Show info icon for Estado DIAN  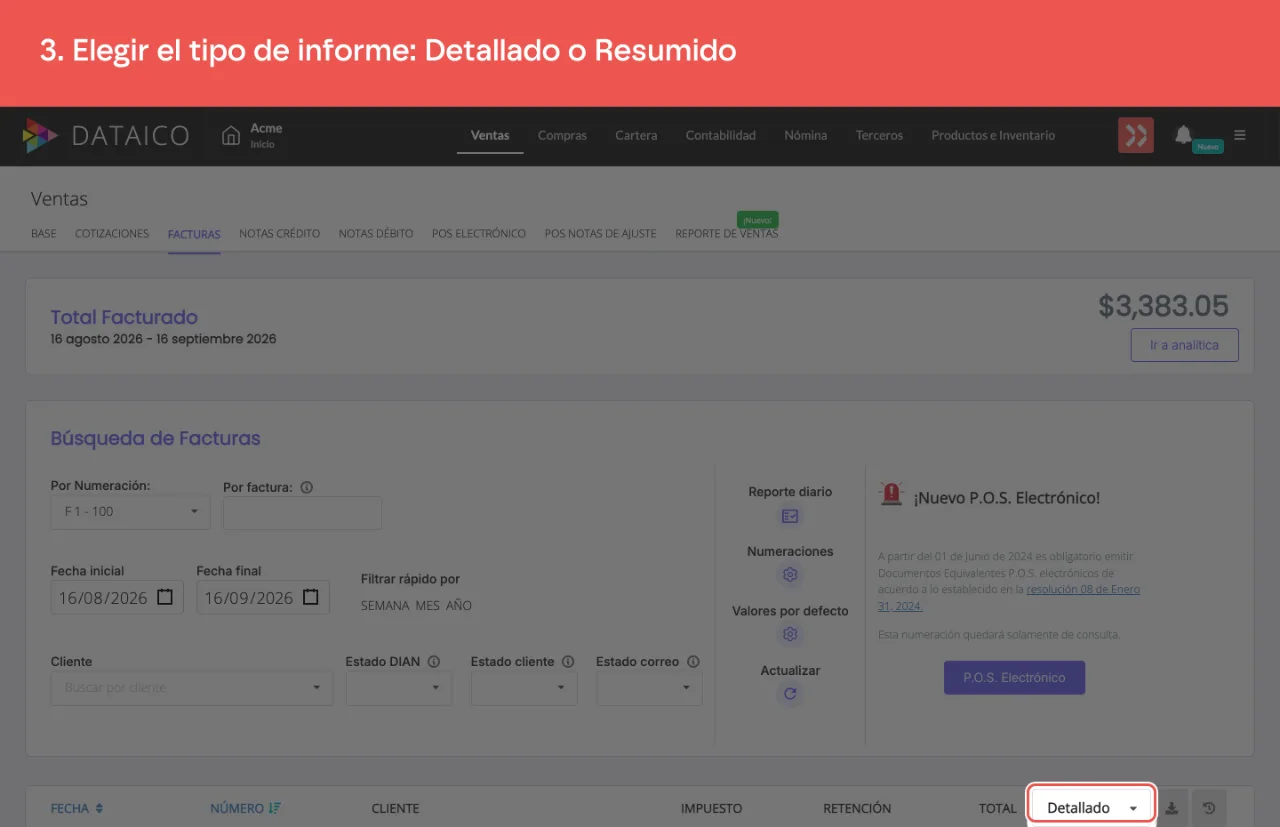[x=434, y=662]
